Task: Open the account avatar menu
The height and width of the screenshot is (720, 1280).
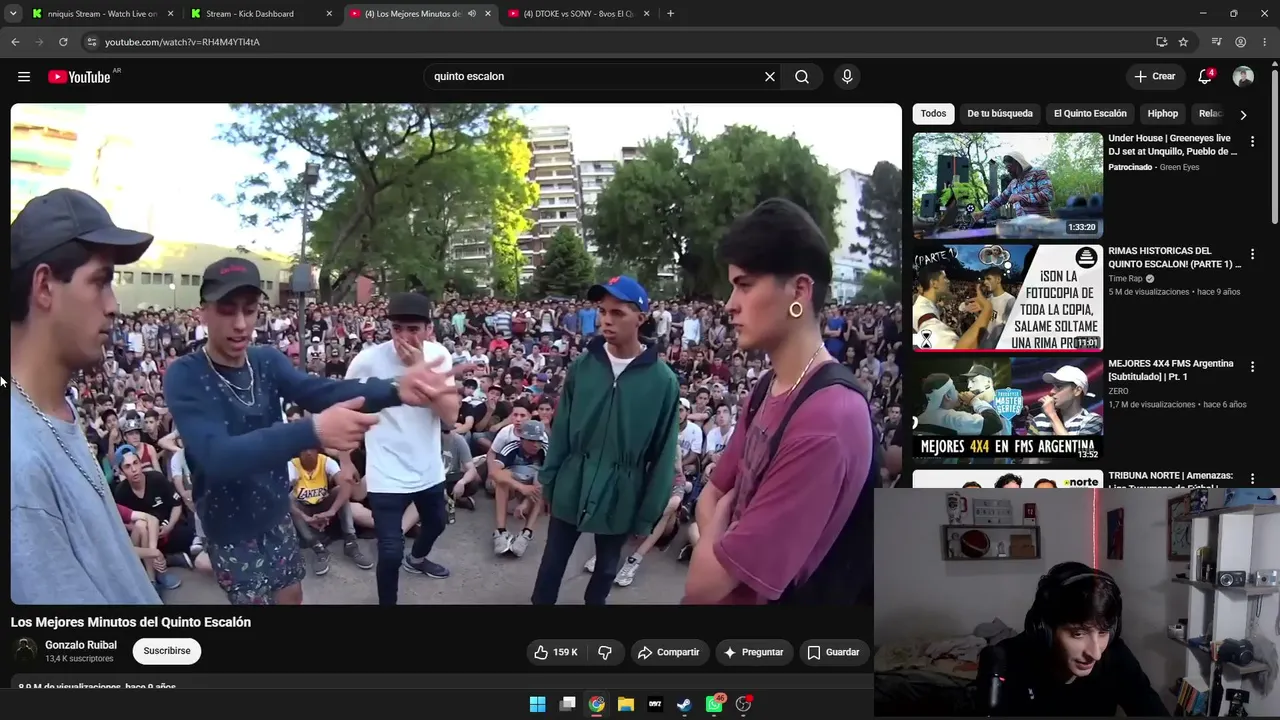Action: coord(1243,77)
